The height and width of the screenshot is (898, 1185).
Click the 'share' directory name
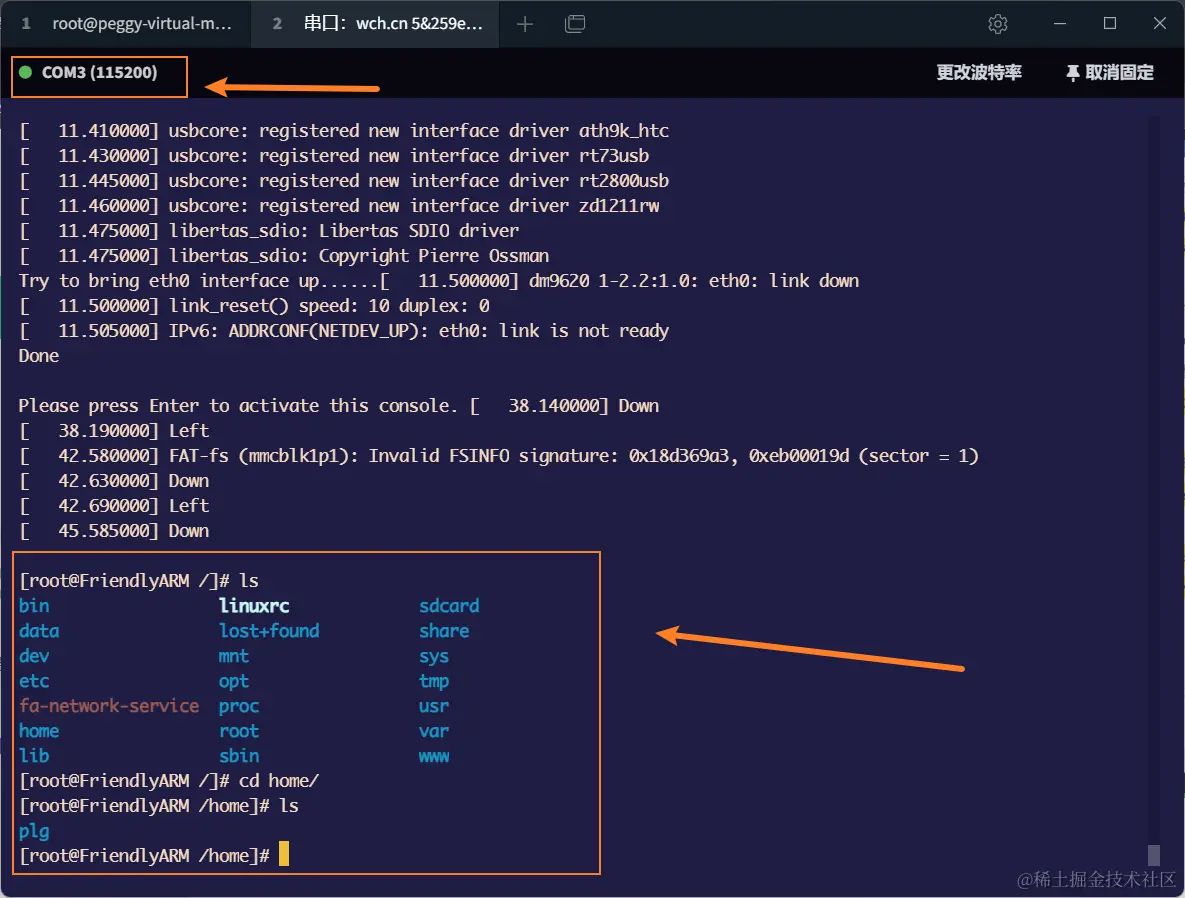(x=444, y=630)
